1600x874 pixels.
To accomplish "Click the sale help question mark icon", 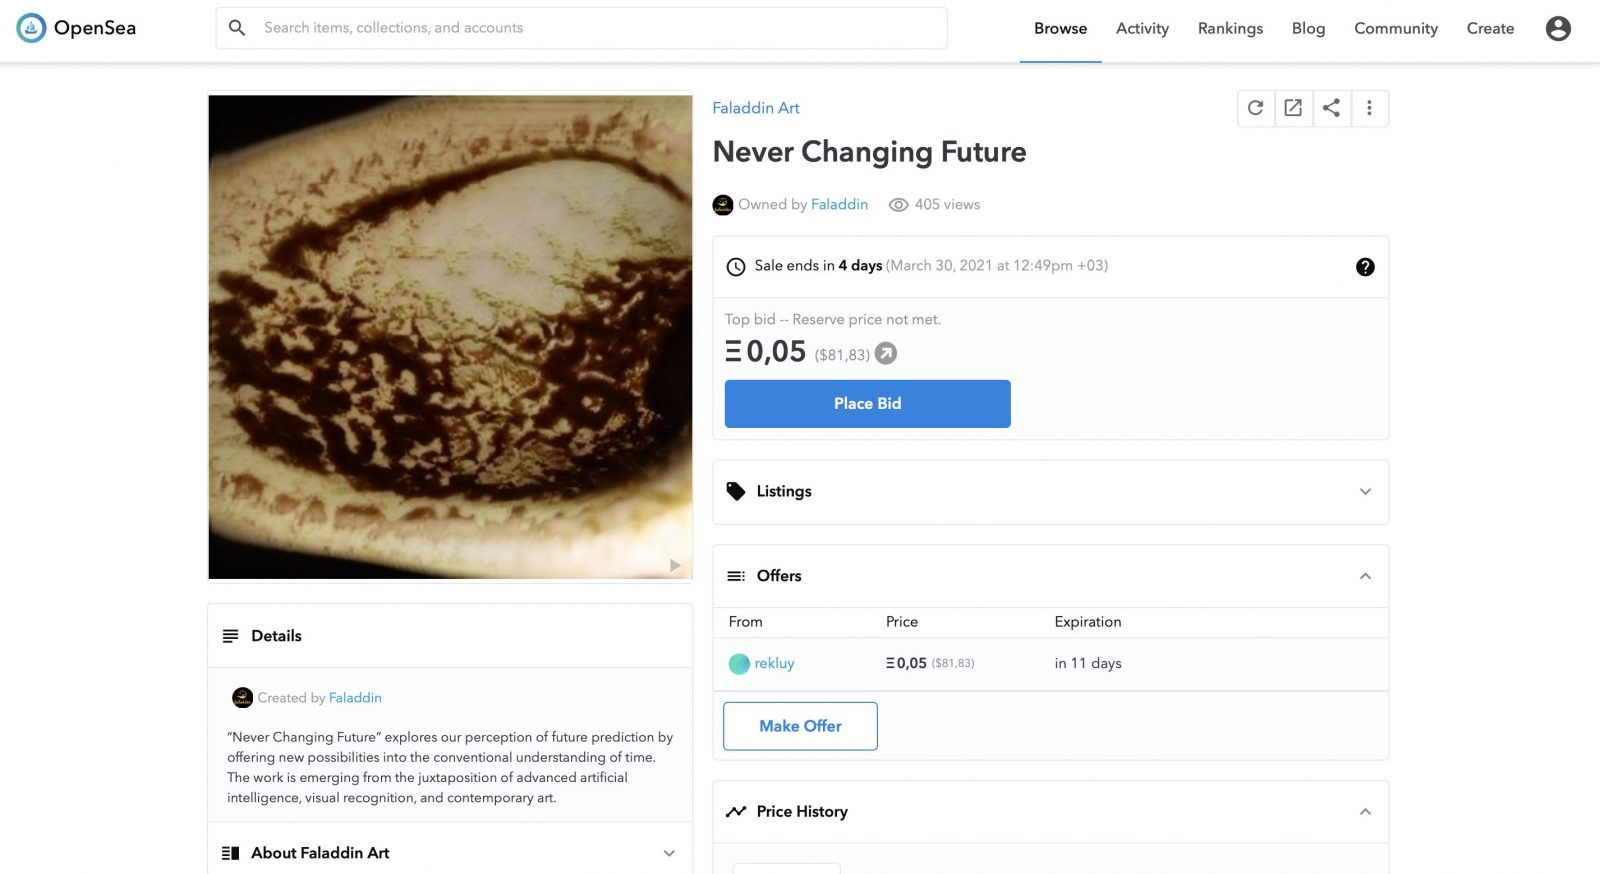I will coord(1365,267).
